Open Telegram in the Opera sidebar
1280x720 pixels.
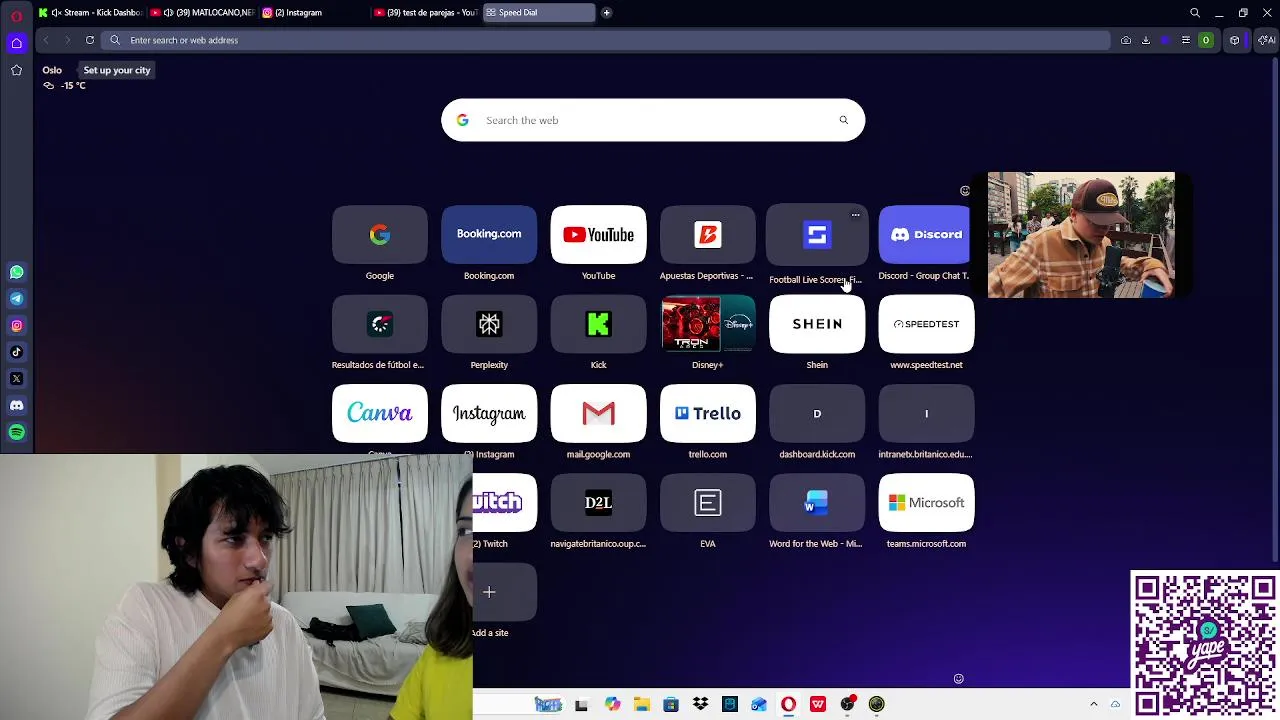[16, 299]
